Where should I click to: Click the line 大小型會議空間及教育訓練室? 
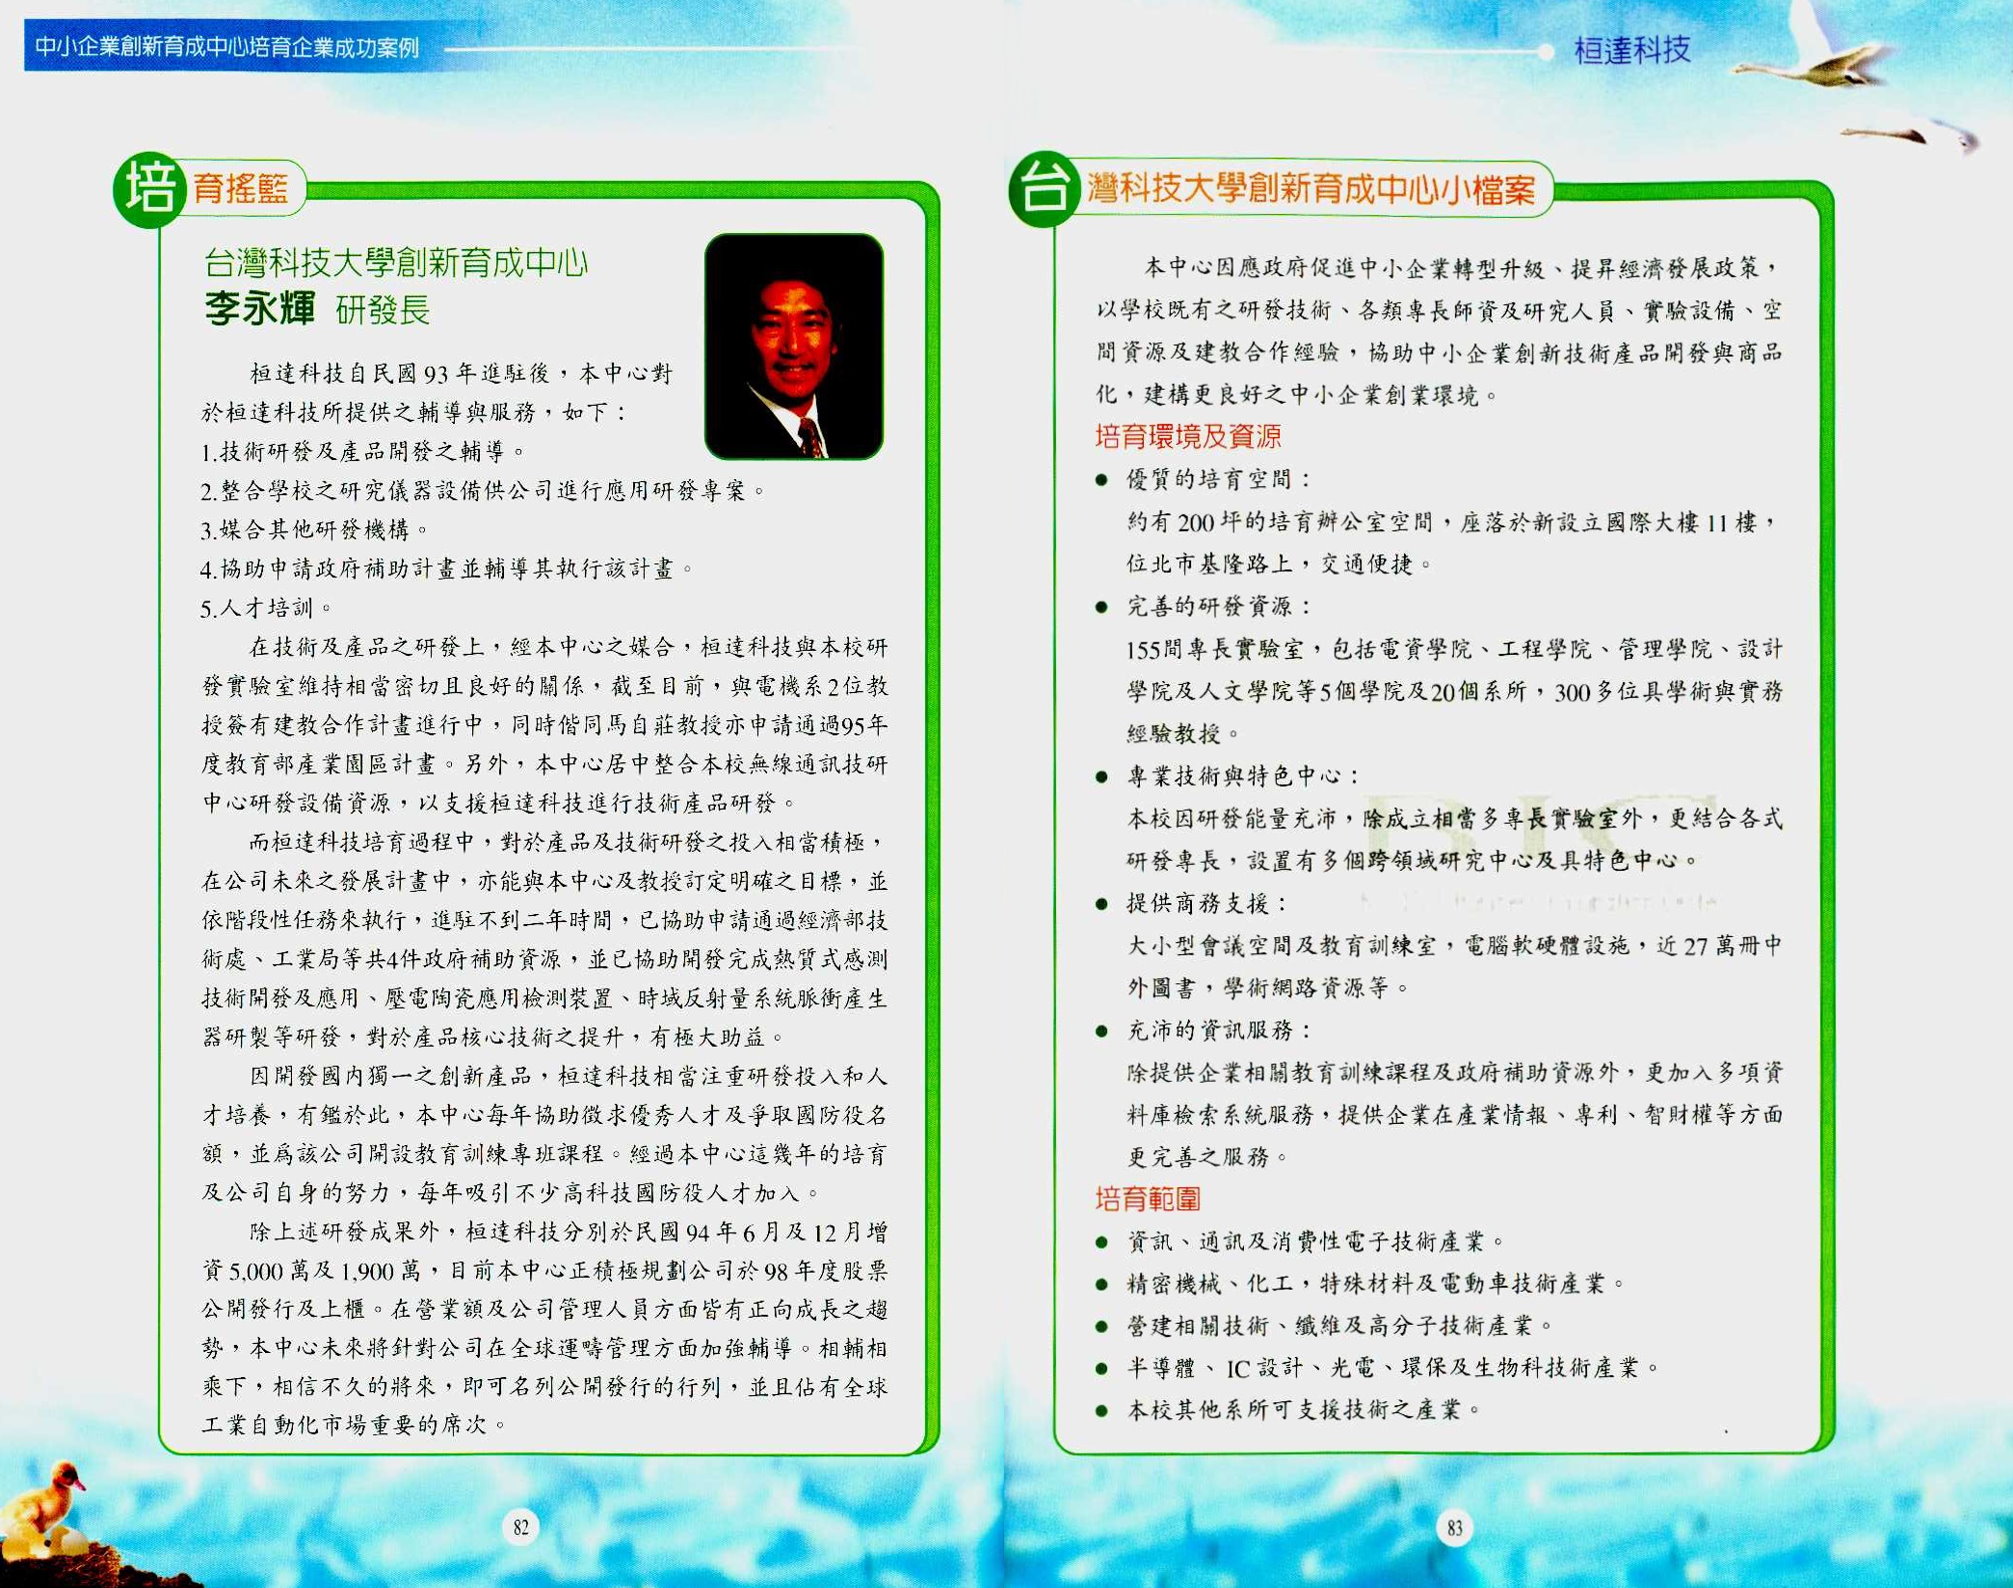tap(1455, 946)
